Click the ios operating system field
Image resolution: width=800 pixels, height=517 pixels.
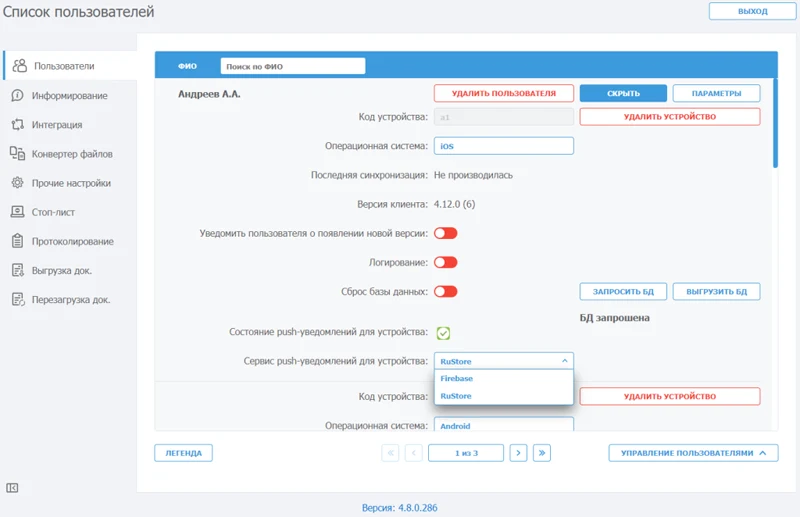[x=504, y=146]
